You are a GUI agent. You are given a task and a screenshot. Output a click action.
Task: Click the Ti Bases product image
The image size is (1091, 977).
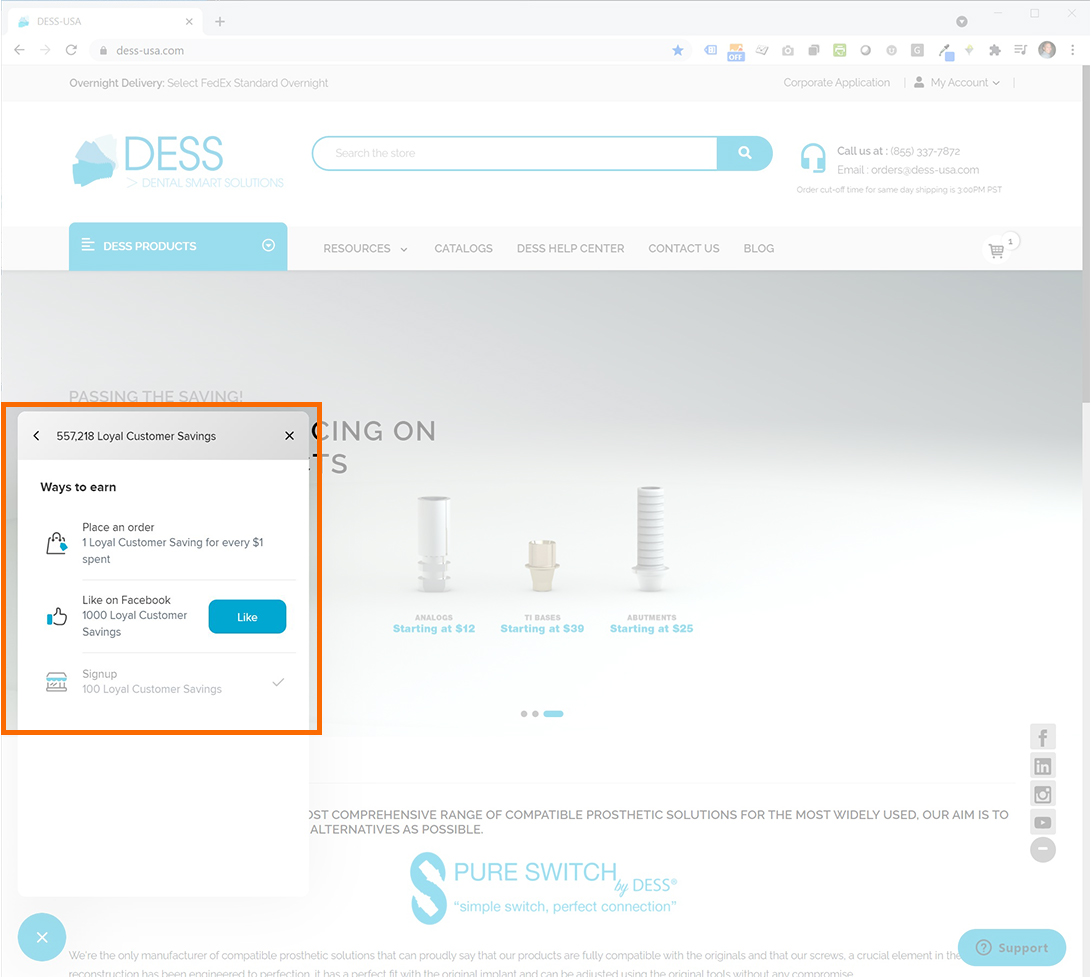point(542,565)
